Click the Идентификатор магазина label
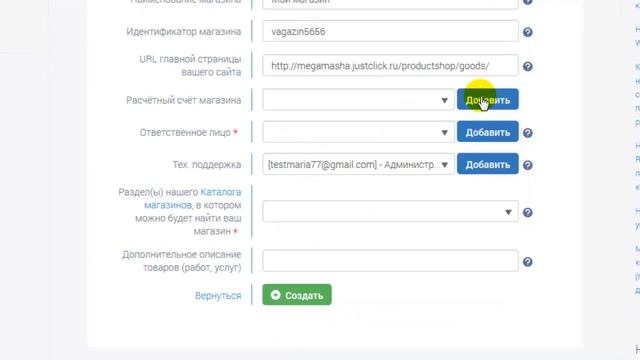The width and height of the screenshot is (640, 360). coord(184,32)
